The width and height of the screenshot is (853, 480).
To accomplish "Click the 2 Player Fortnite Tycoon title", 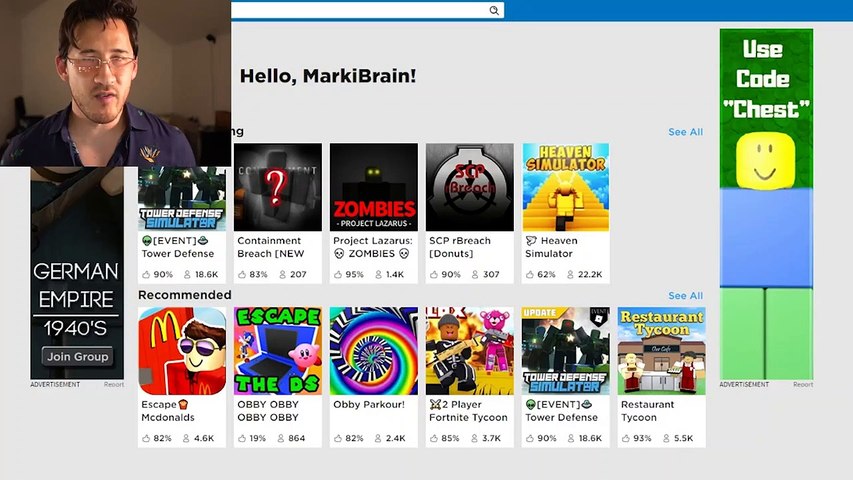I will coord(468,411).
